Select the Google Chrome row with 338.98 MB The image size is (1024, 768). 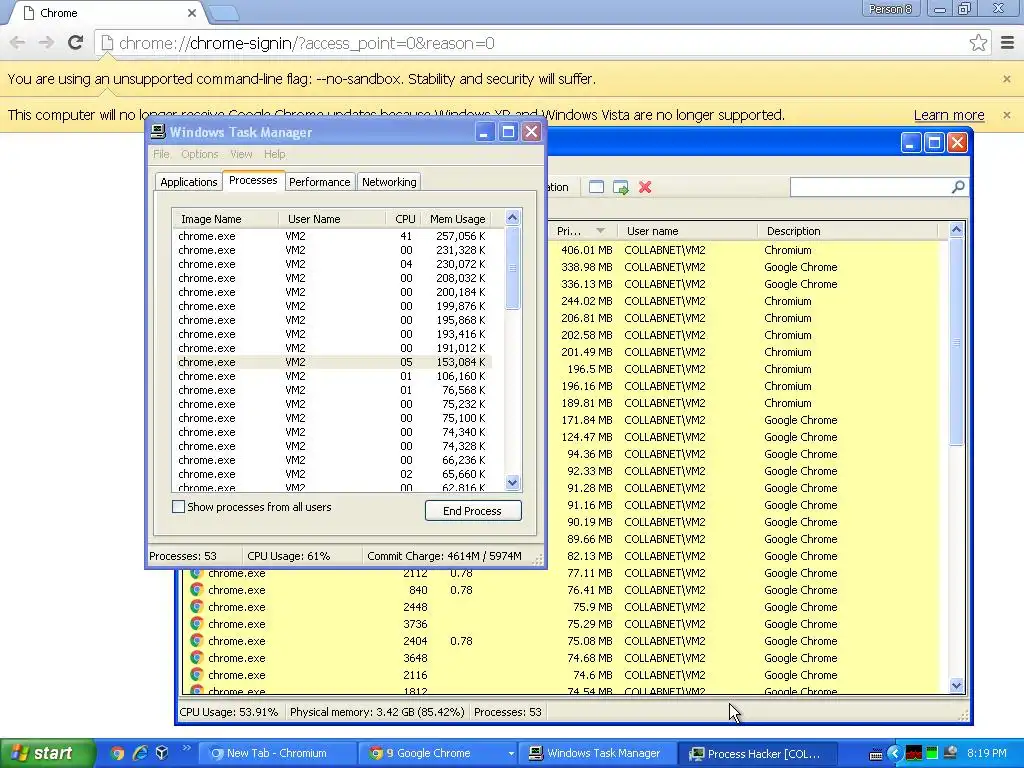(x=747, y=267)
